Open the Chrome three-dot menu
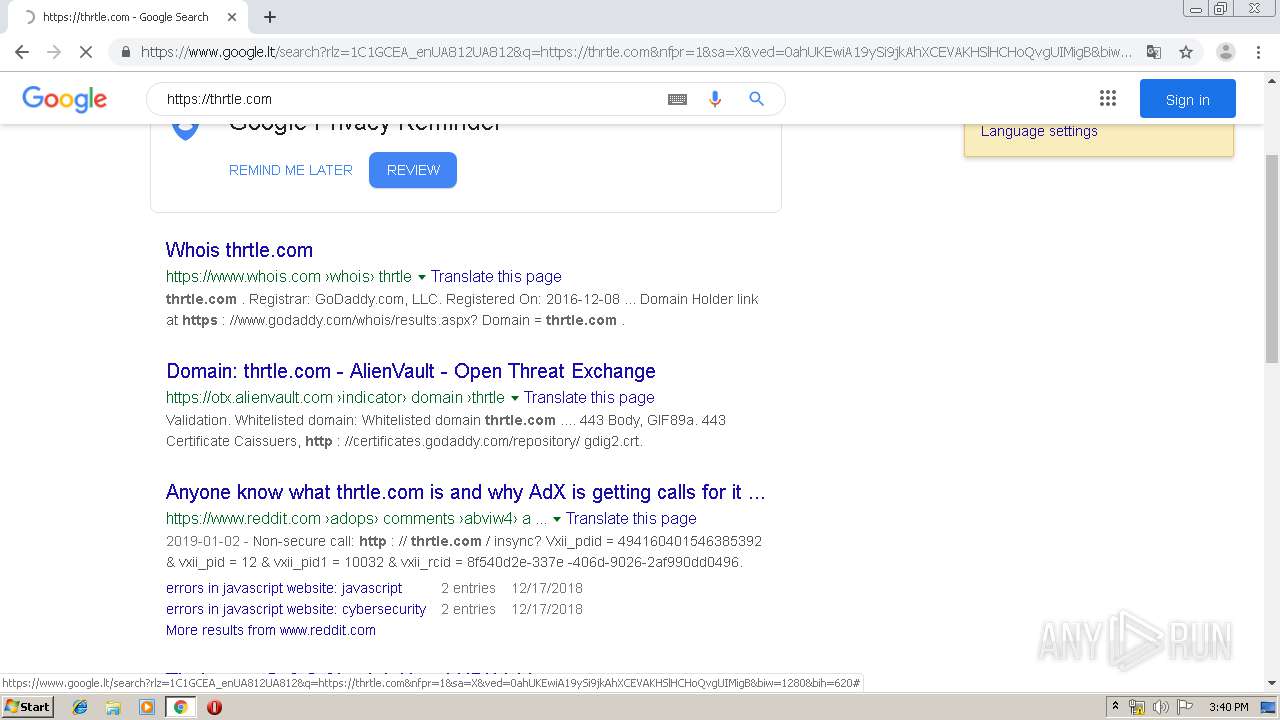 pos(1258,52)
